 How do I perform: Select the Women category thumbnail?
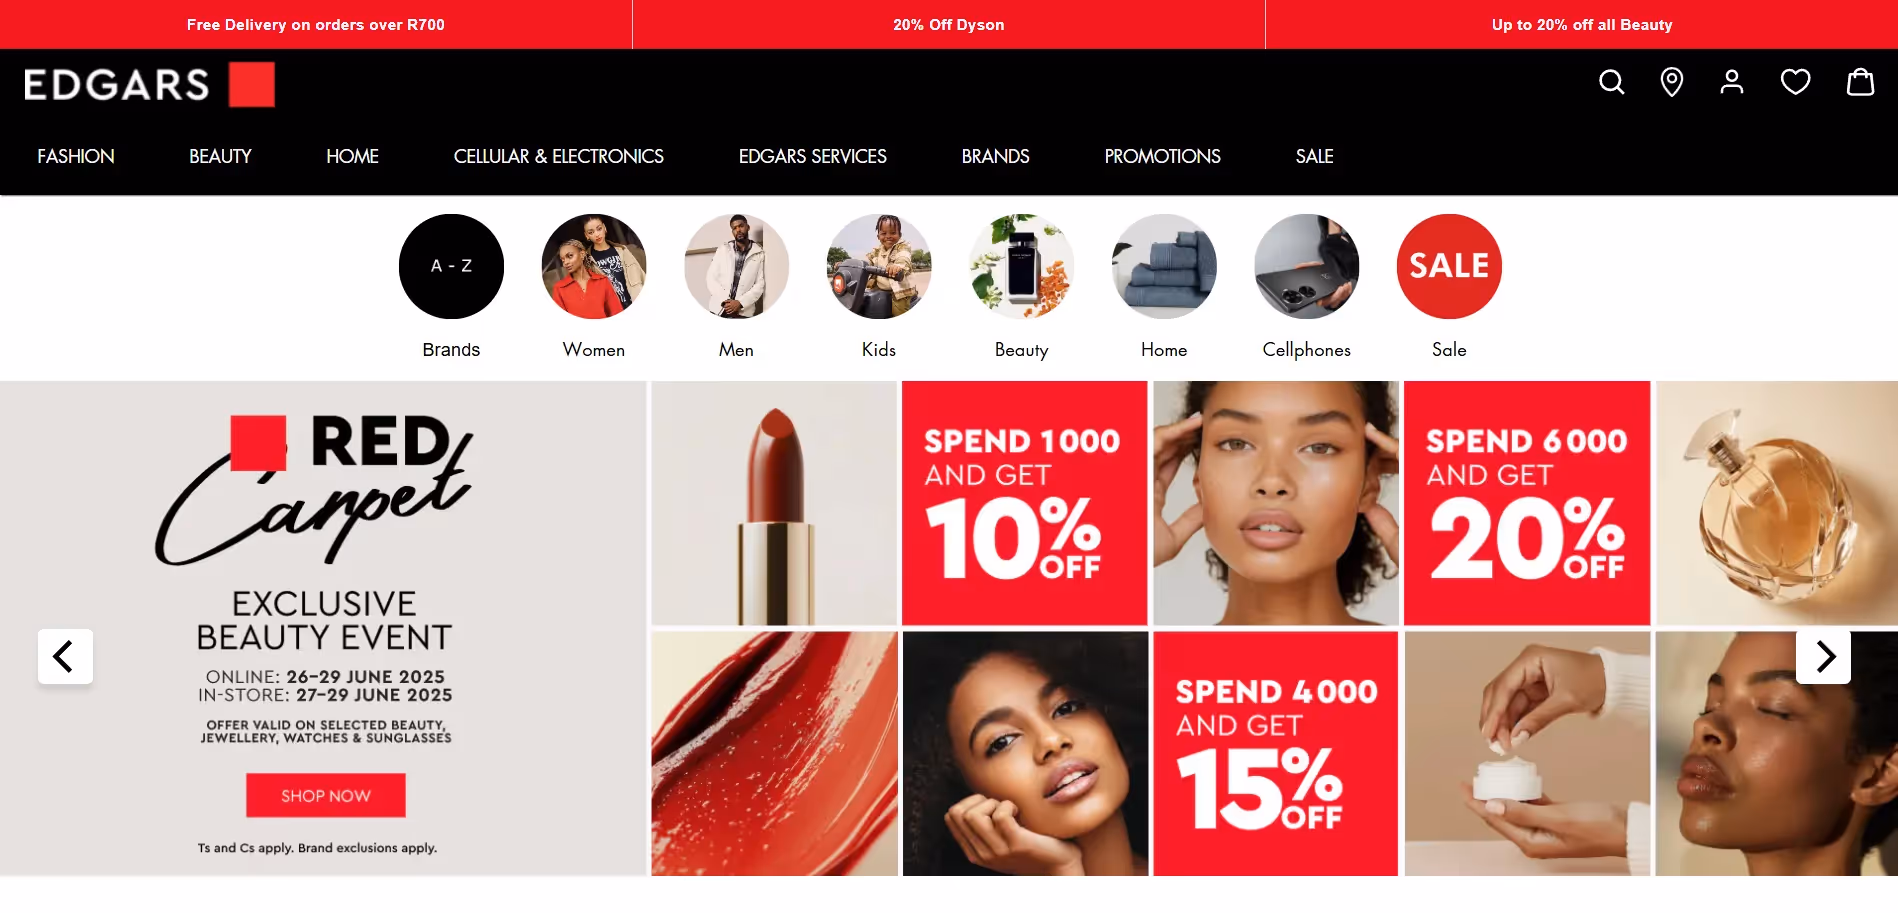(x=594, y=266)
